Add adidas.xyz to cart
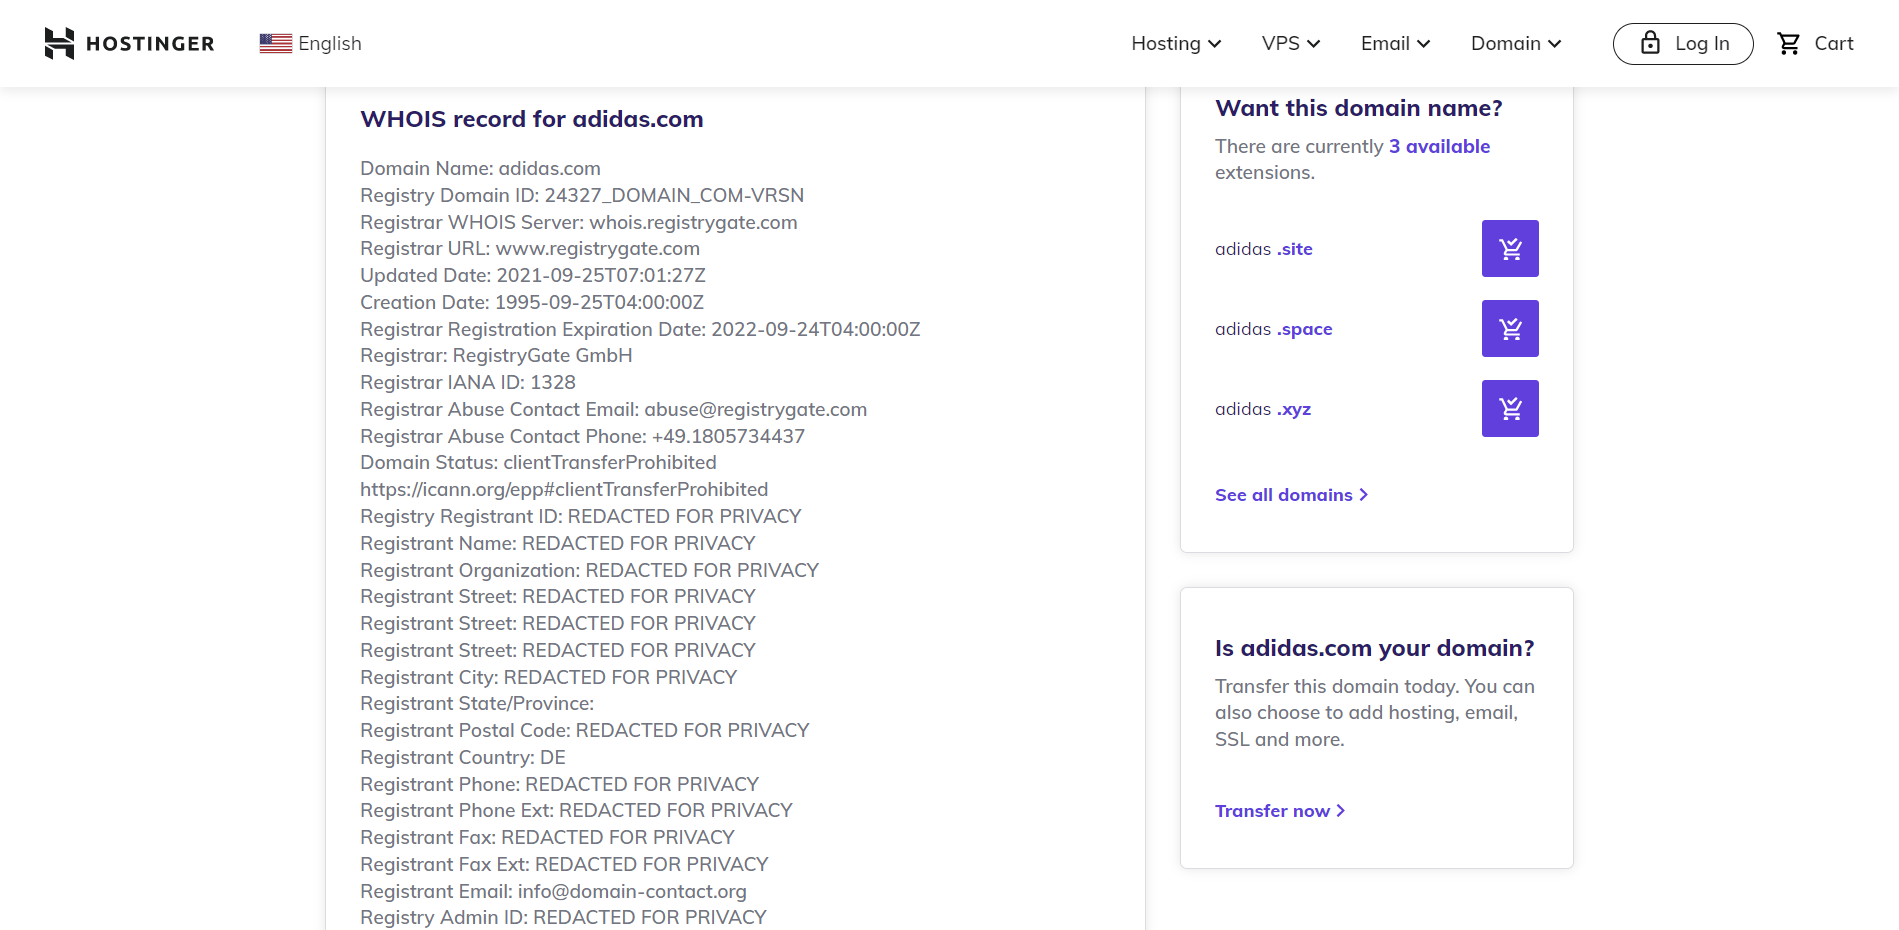The image size is (1899, 930). 1510,408
